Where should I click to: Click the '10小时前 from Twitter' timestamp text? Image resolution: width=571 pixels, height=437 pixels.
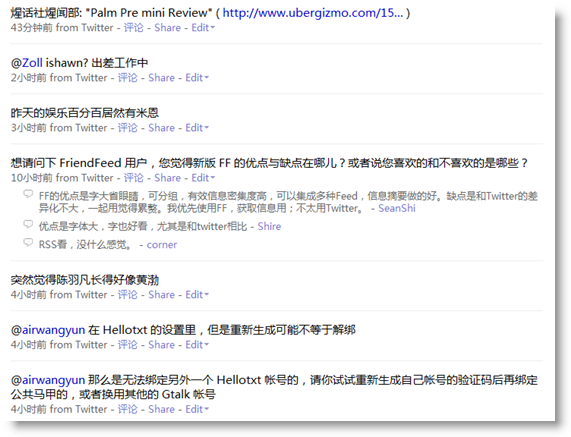[62, 178]
